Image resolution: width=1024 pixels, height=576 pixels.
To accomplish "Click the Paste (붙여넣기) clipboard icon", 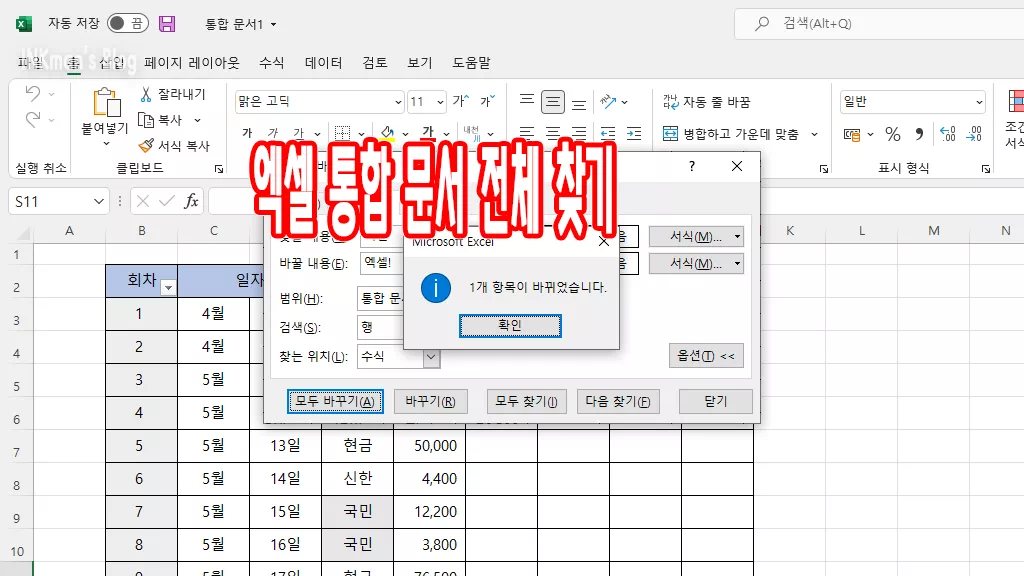I will 105,104.
